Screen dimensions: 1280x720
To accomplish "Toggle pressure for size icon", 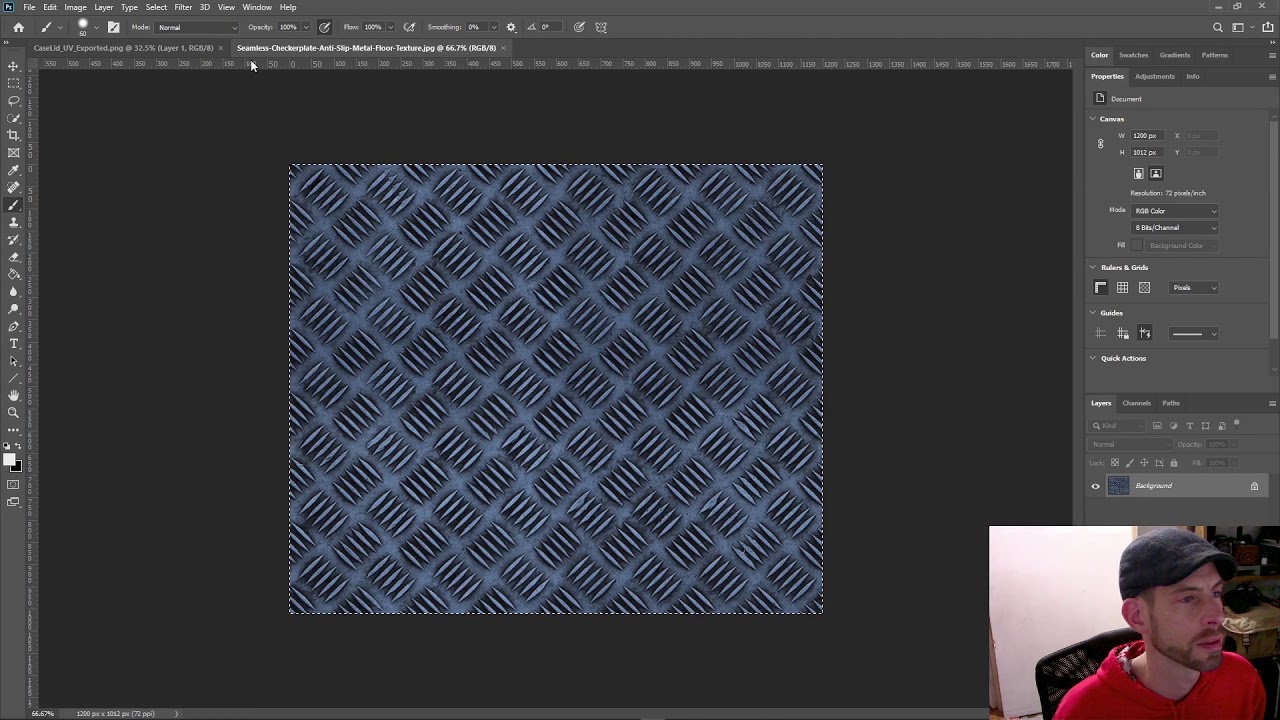I will click(x=579, y=27).
